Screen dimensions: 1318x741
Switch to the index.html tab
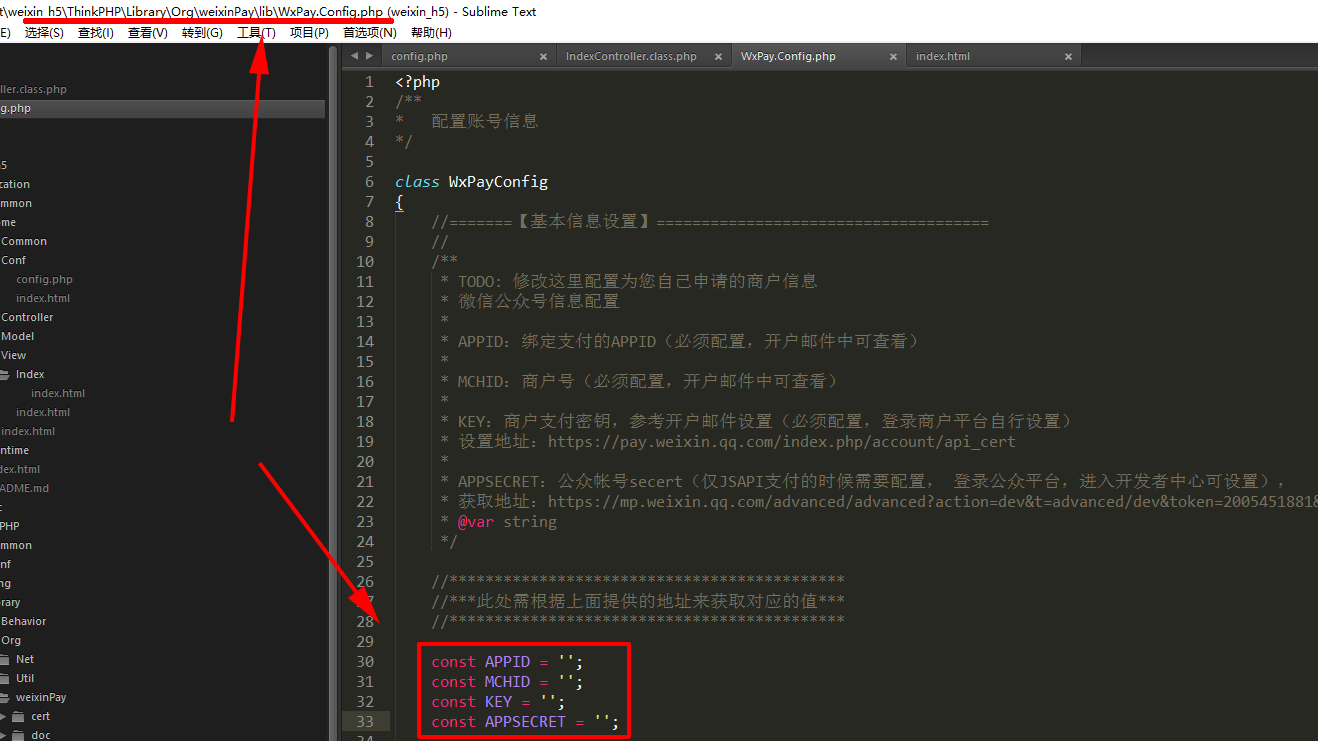tap(942, 57)
